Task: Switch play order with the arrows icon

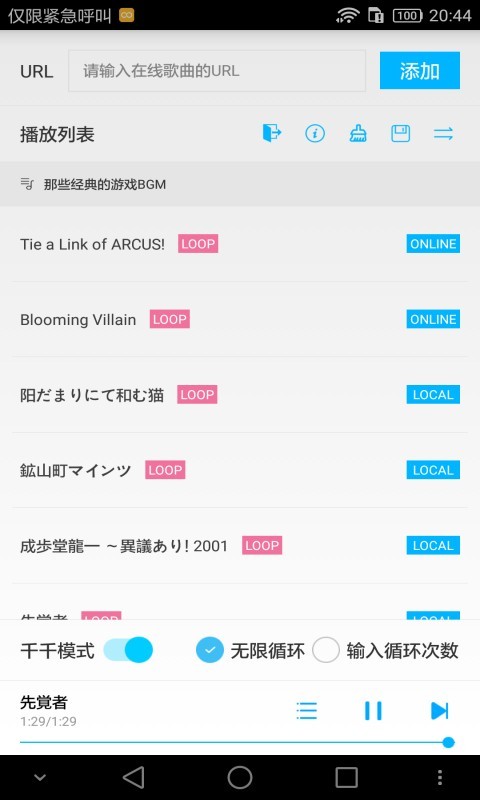Action: (443, 134)
